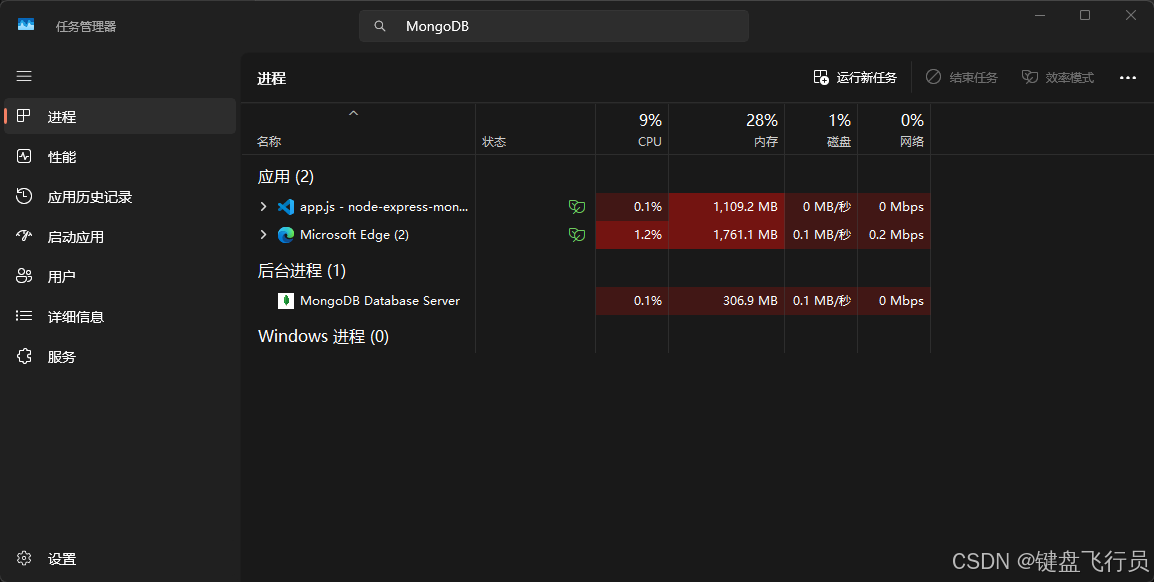Click the 结束任务 button
This screenshot has height=582, width=1154.
click(x=961, y=77)
